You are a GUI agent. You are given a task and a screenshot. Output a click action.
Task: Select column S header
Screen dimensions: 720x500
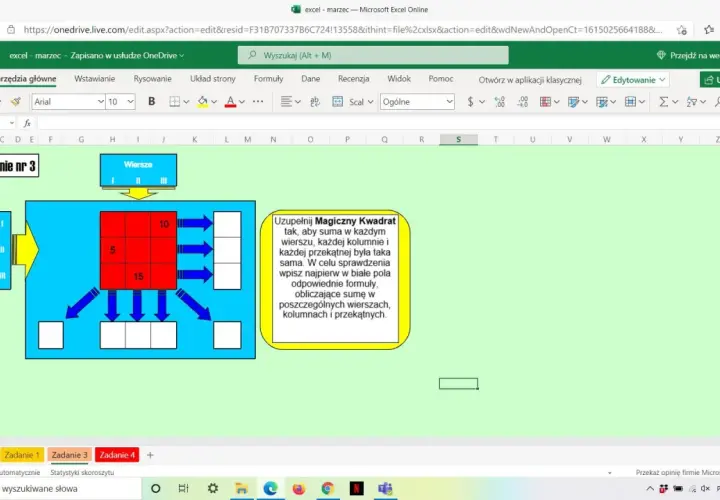[458, 140]
